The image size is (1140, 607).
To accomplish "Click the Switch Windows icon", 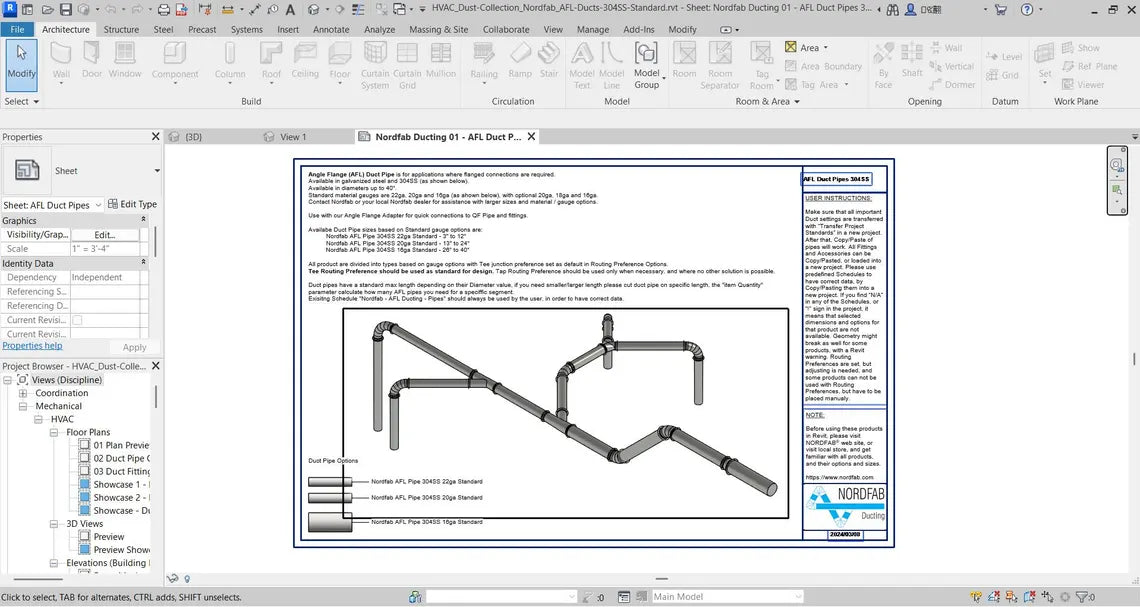I will (399, 9).
